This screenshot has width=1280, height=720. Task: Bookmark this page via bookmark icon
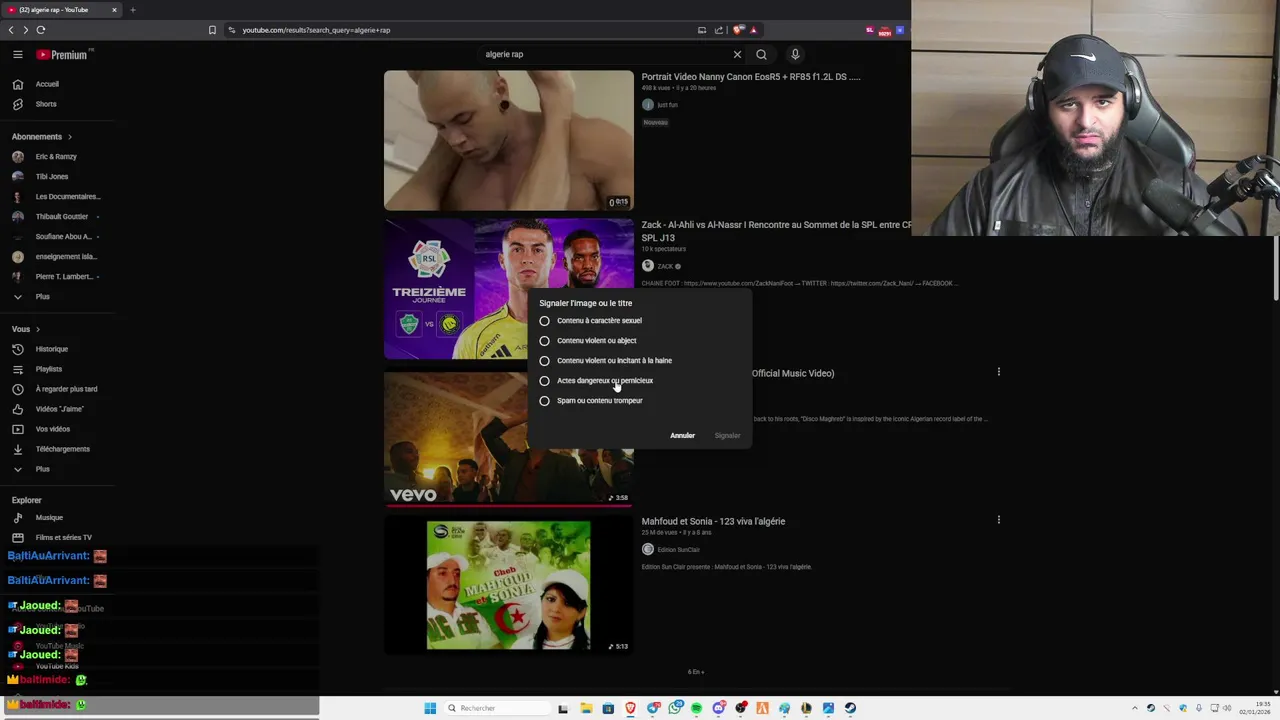click(x=212, y=30)
